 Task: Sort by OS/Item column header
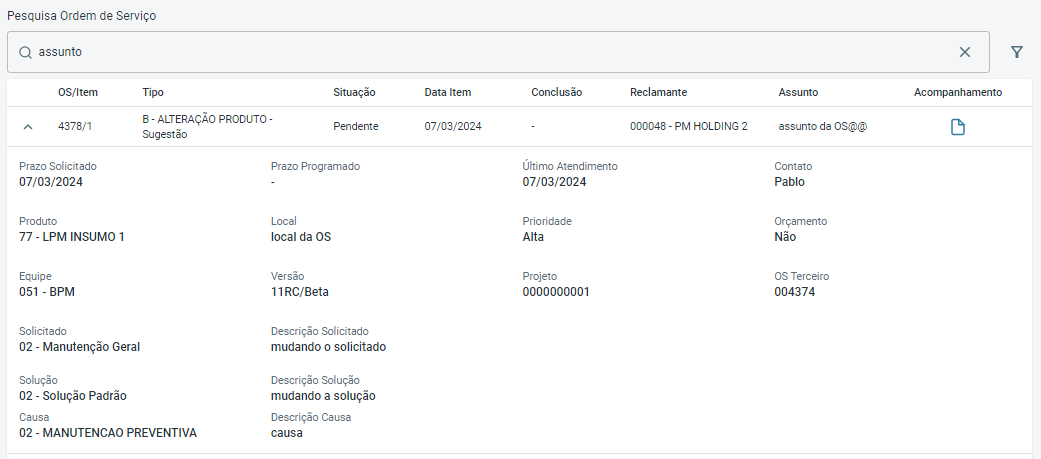click(78, 92)
